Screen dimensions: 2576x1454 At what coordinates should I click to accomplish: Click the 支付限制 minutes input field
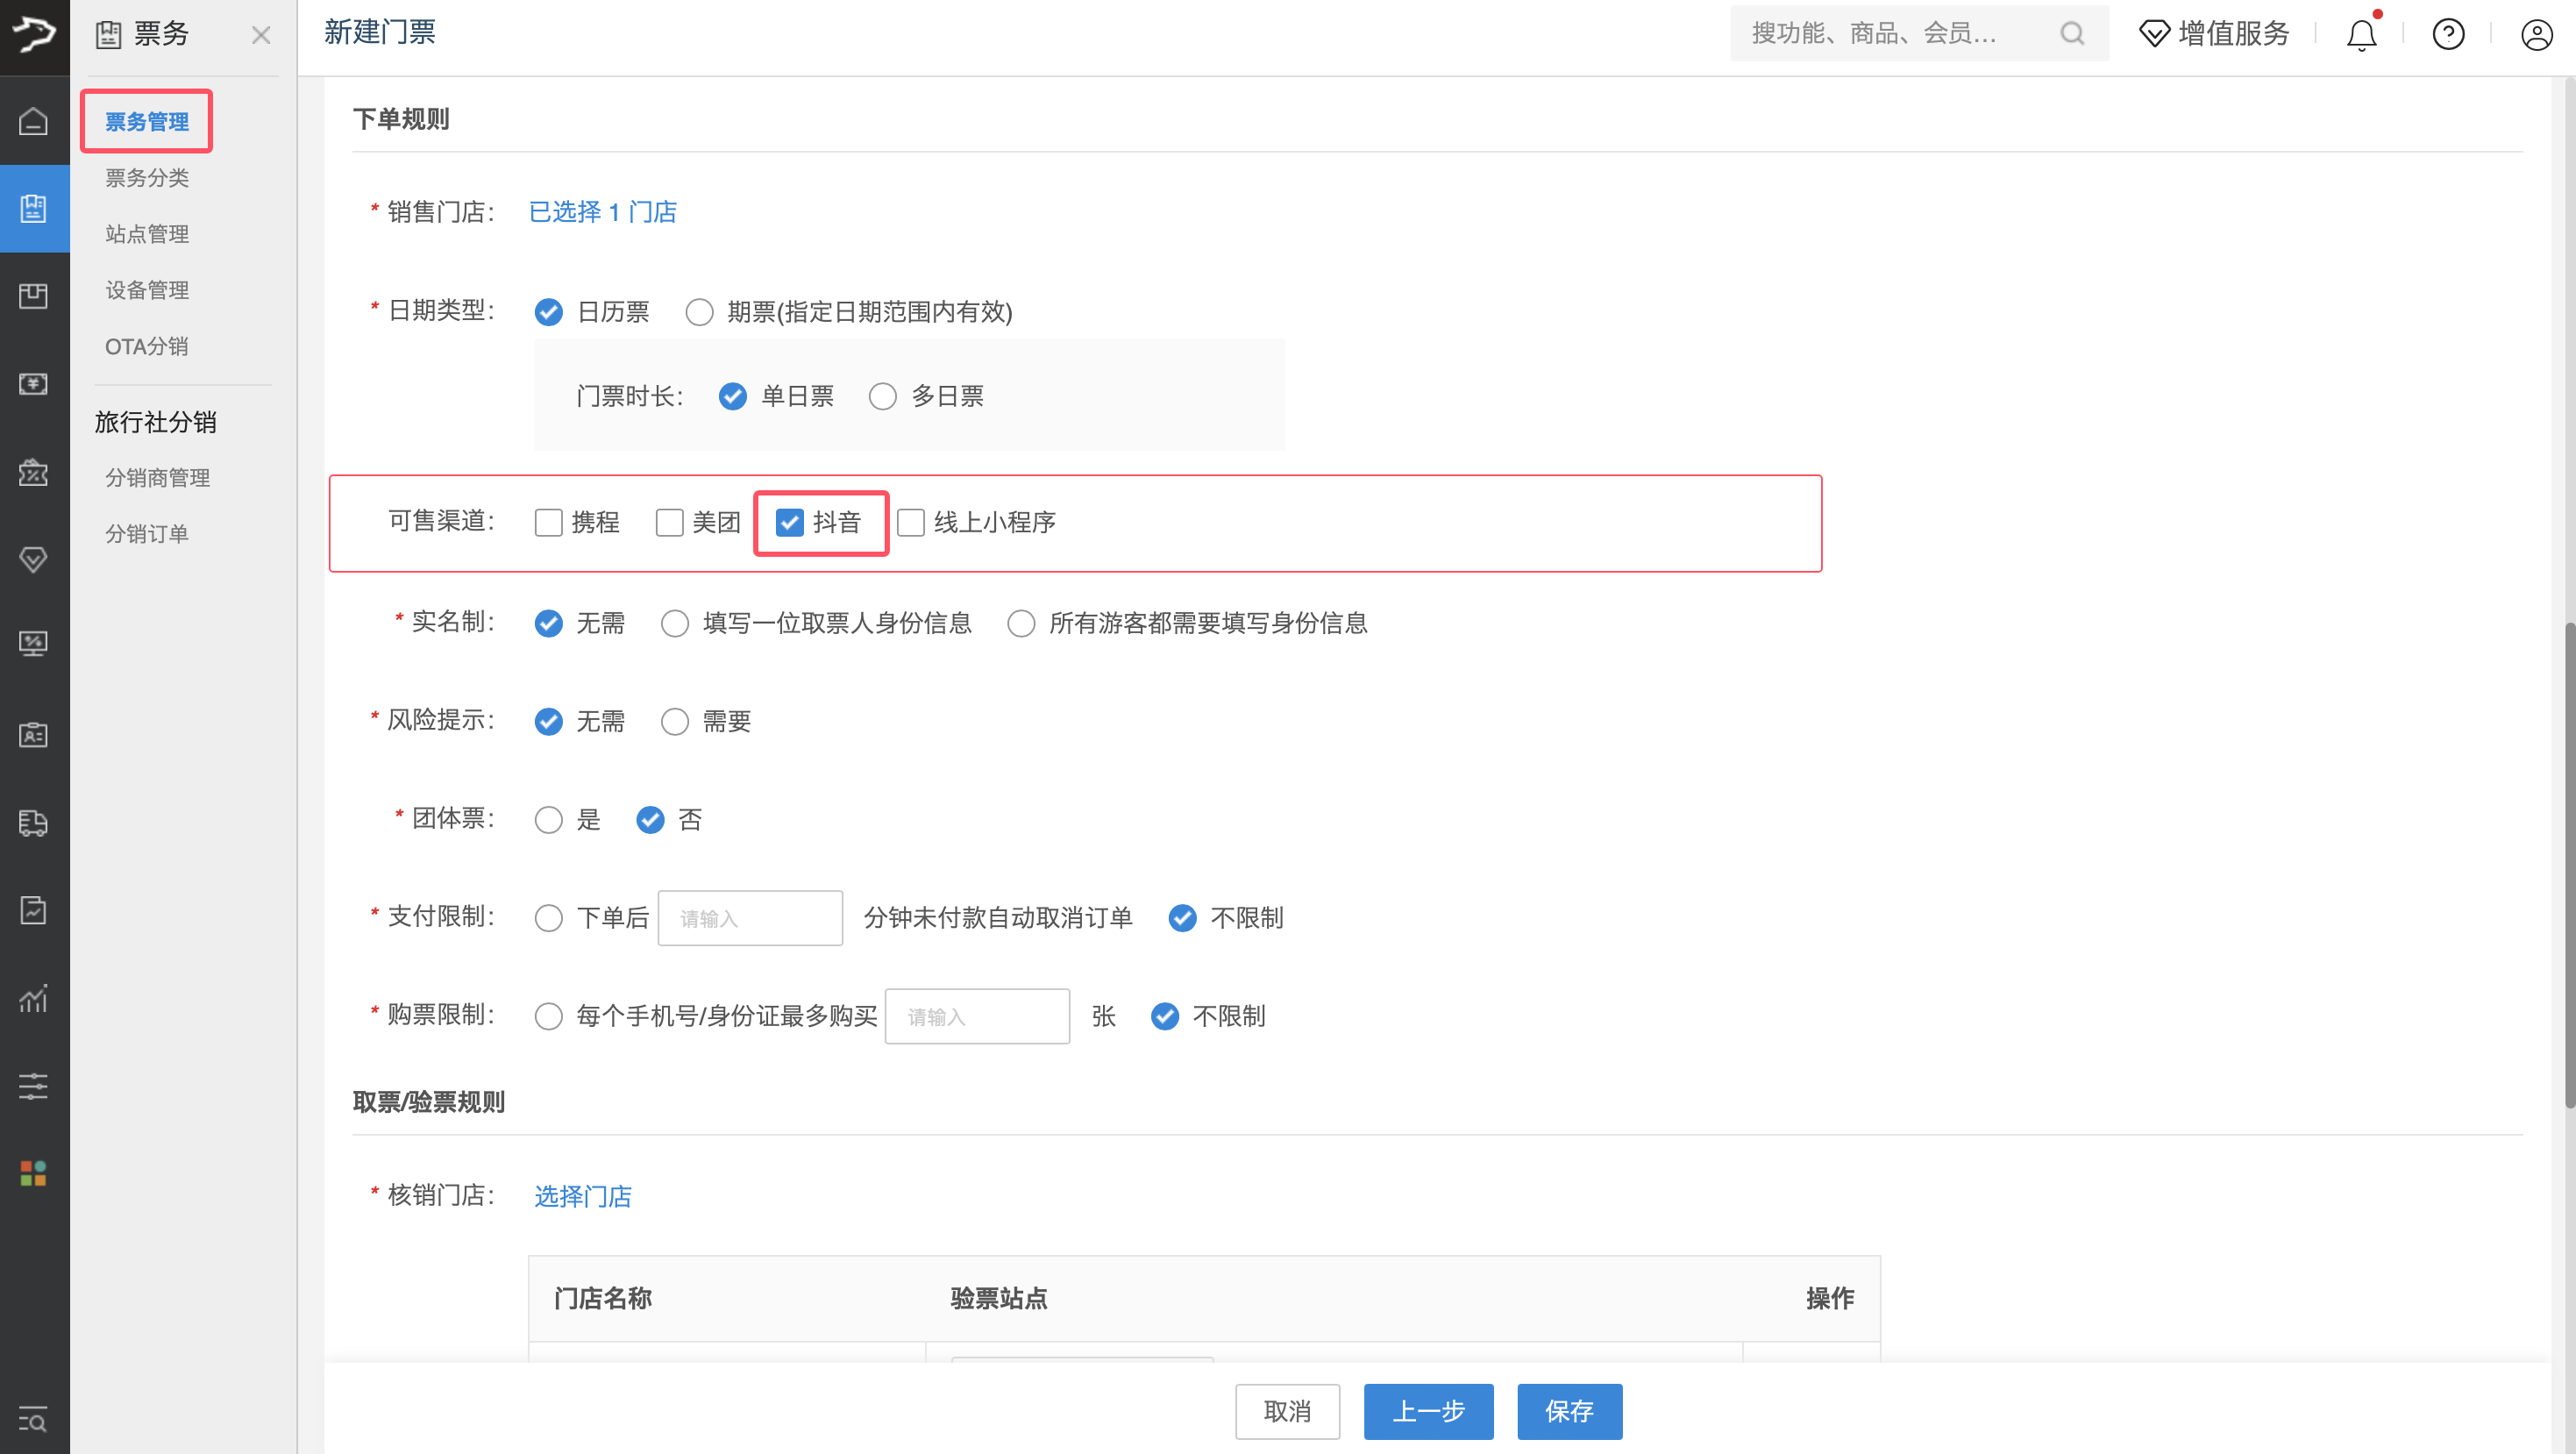pyautogui.click(x=750, y=918)
